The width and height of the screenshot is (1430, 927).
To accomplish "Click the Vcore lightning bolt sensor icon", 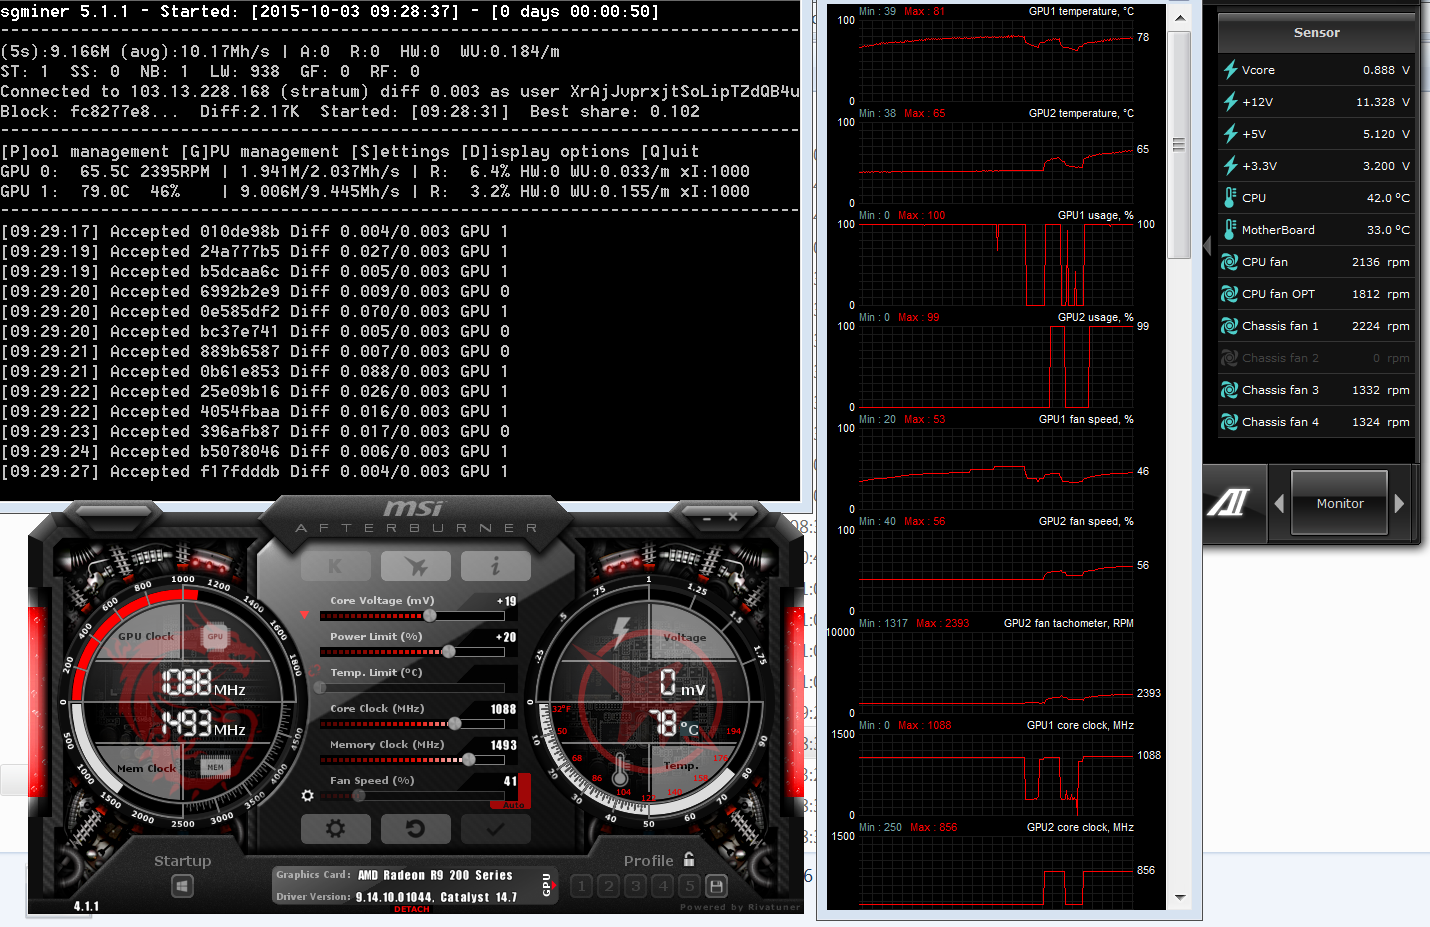I will pos(1230,70).
